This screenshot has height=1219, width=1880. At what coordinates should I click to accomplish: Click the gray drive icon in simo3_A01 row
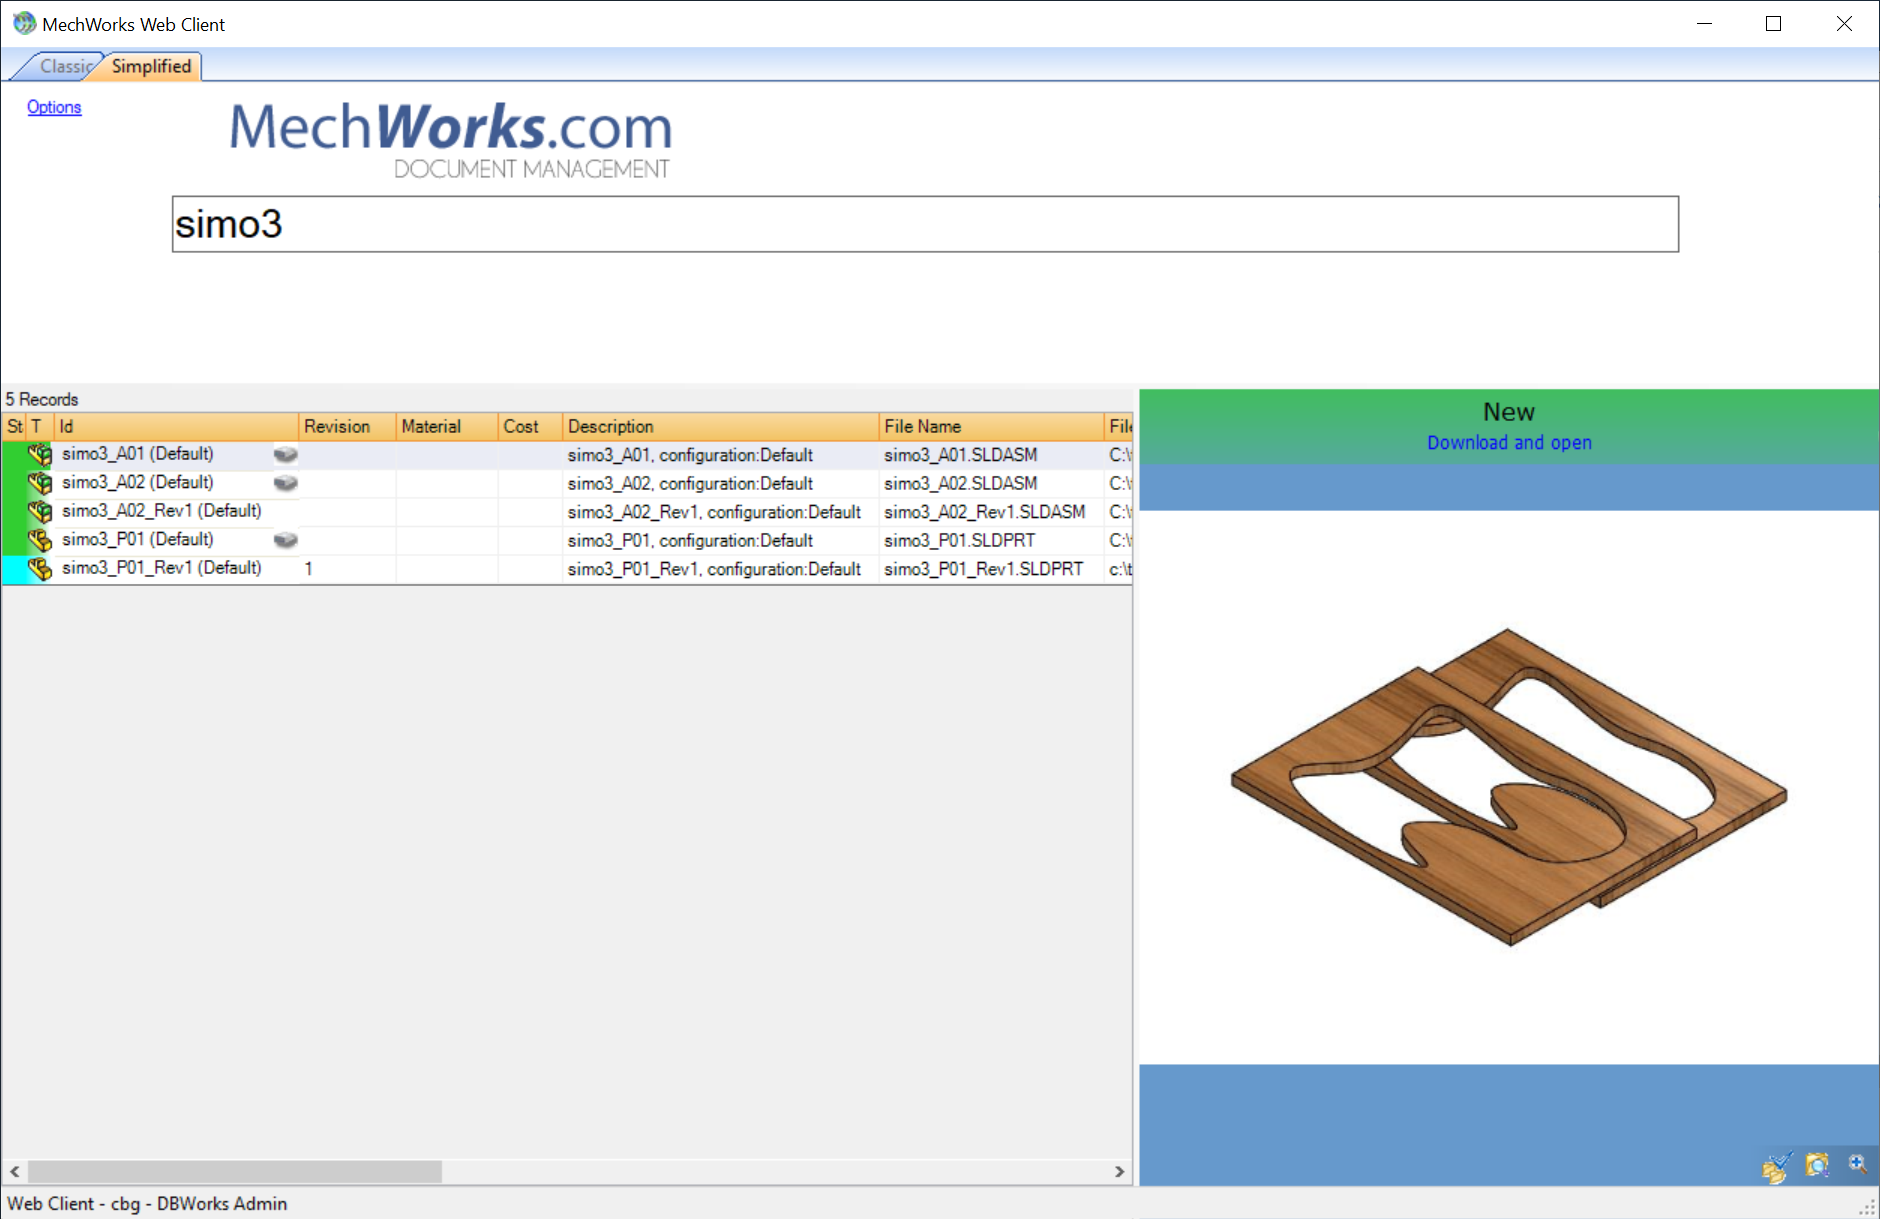[285, 455]
